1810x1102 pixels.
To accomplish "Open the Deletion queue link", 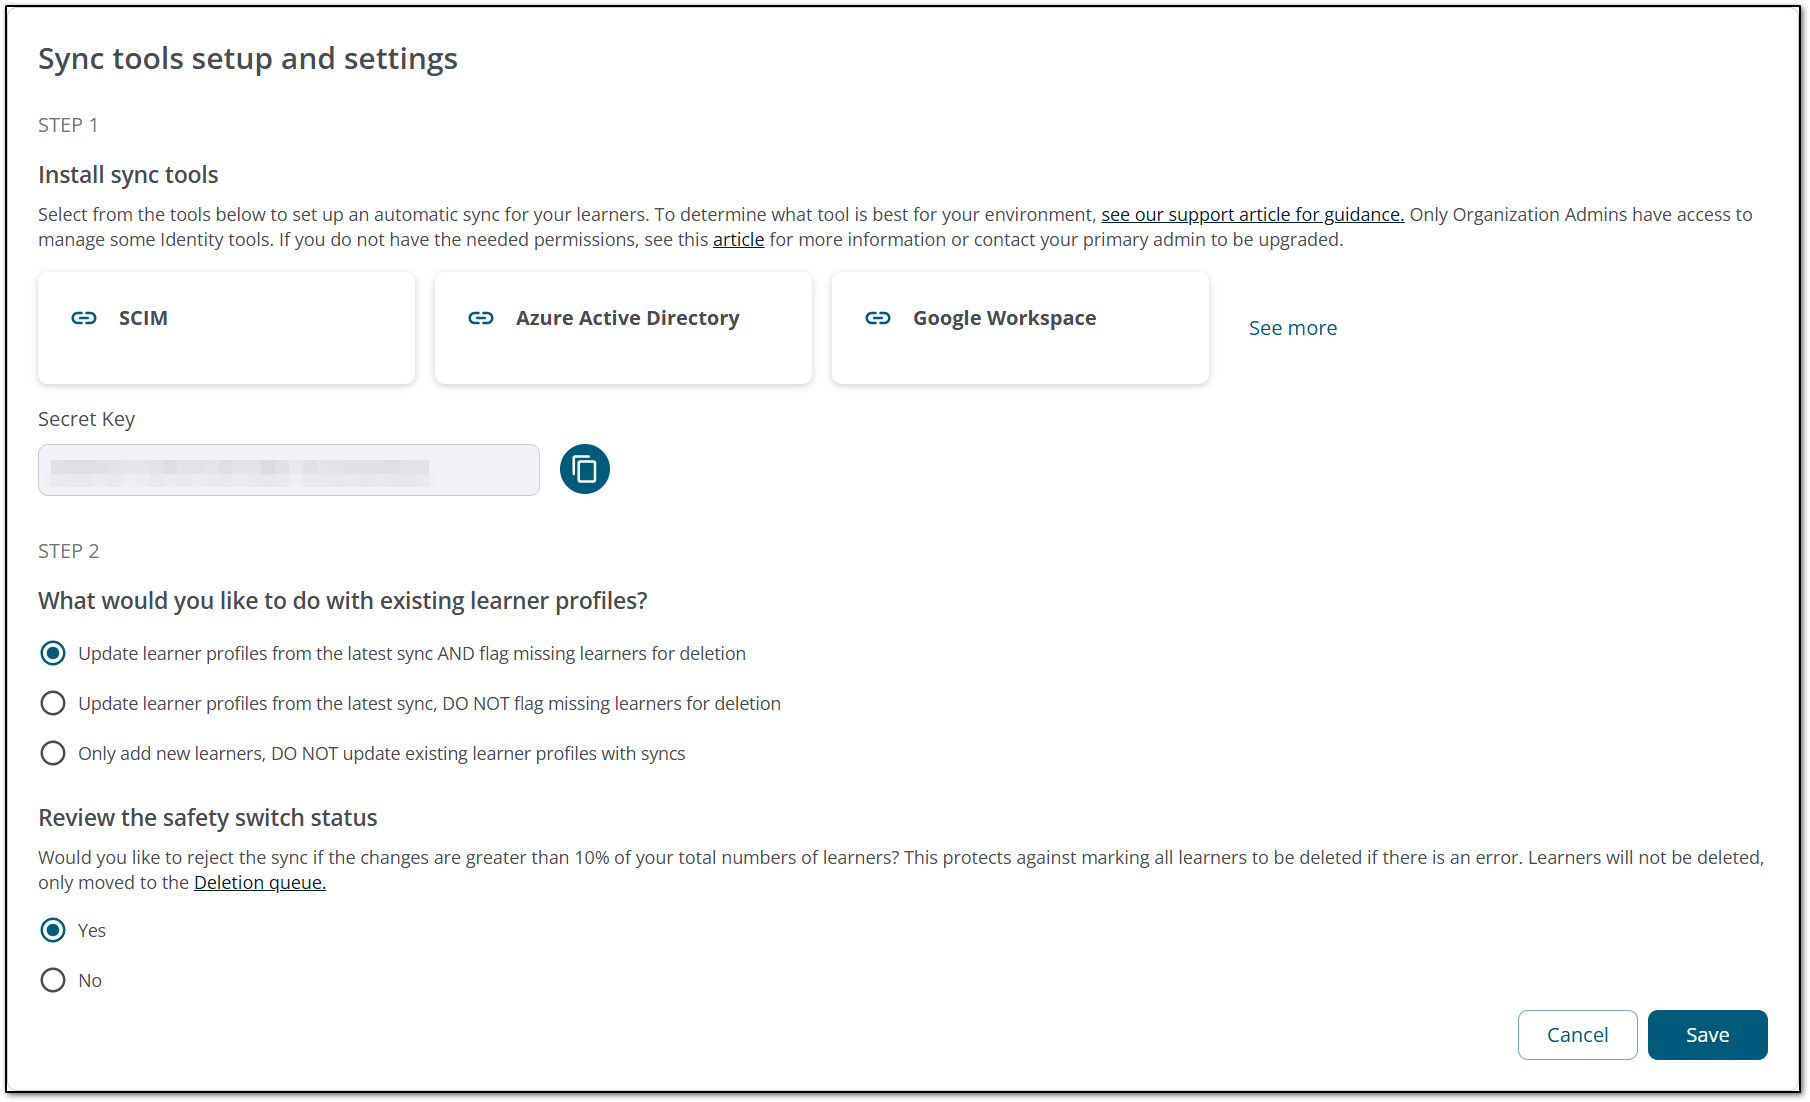I will click(x=259, y=882).
